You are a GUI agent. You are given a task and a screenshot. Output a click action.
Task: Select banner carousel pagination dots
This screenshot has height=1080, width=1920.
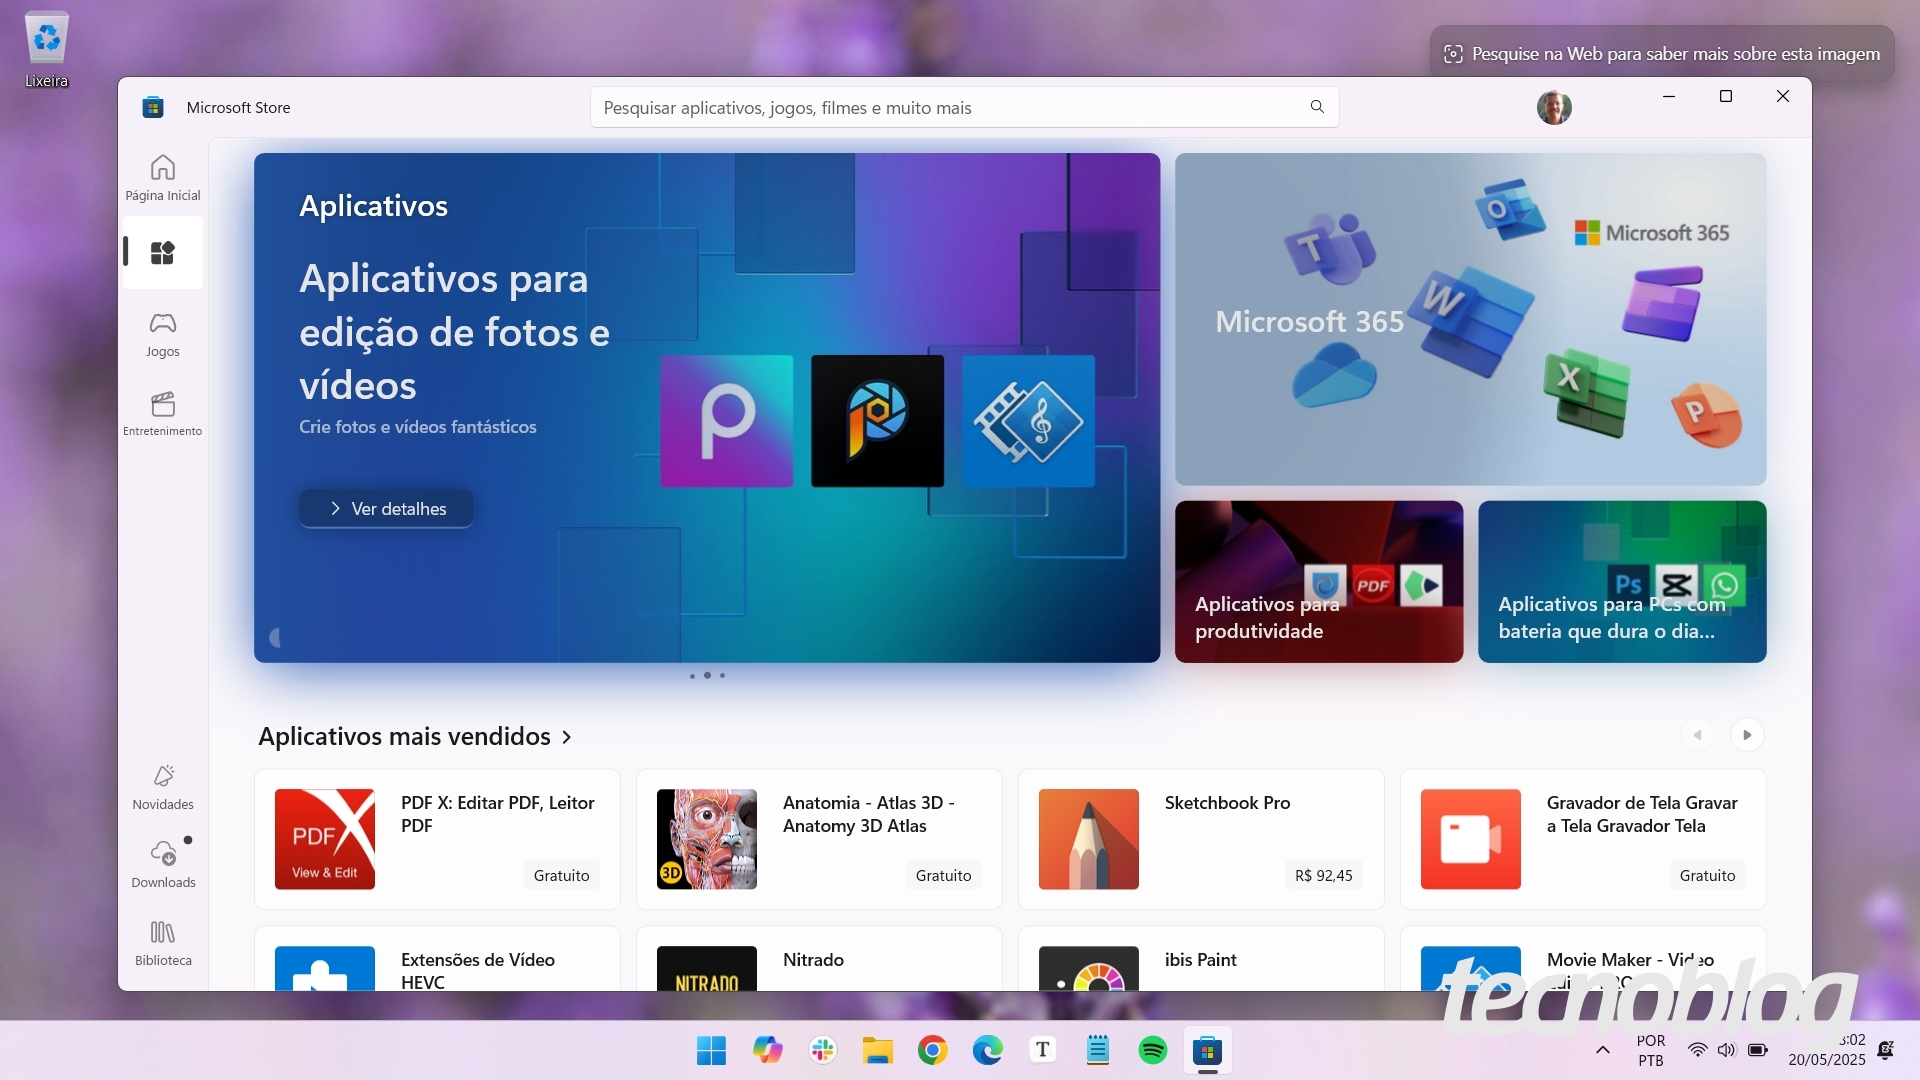(707, 675)
